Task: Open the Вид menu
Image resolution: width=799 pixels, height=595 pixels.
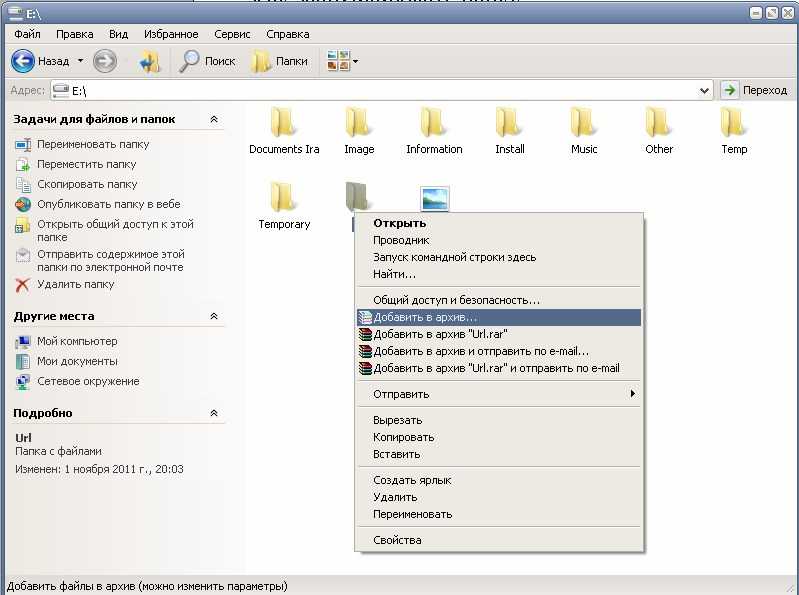Action: point(118,34)
